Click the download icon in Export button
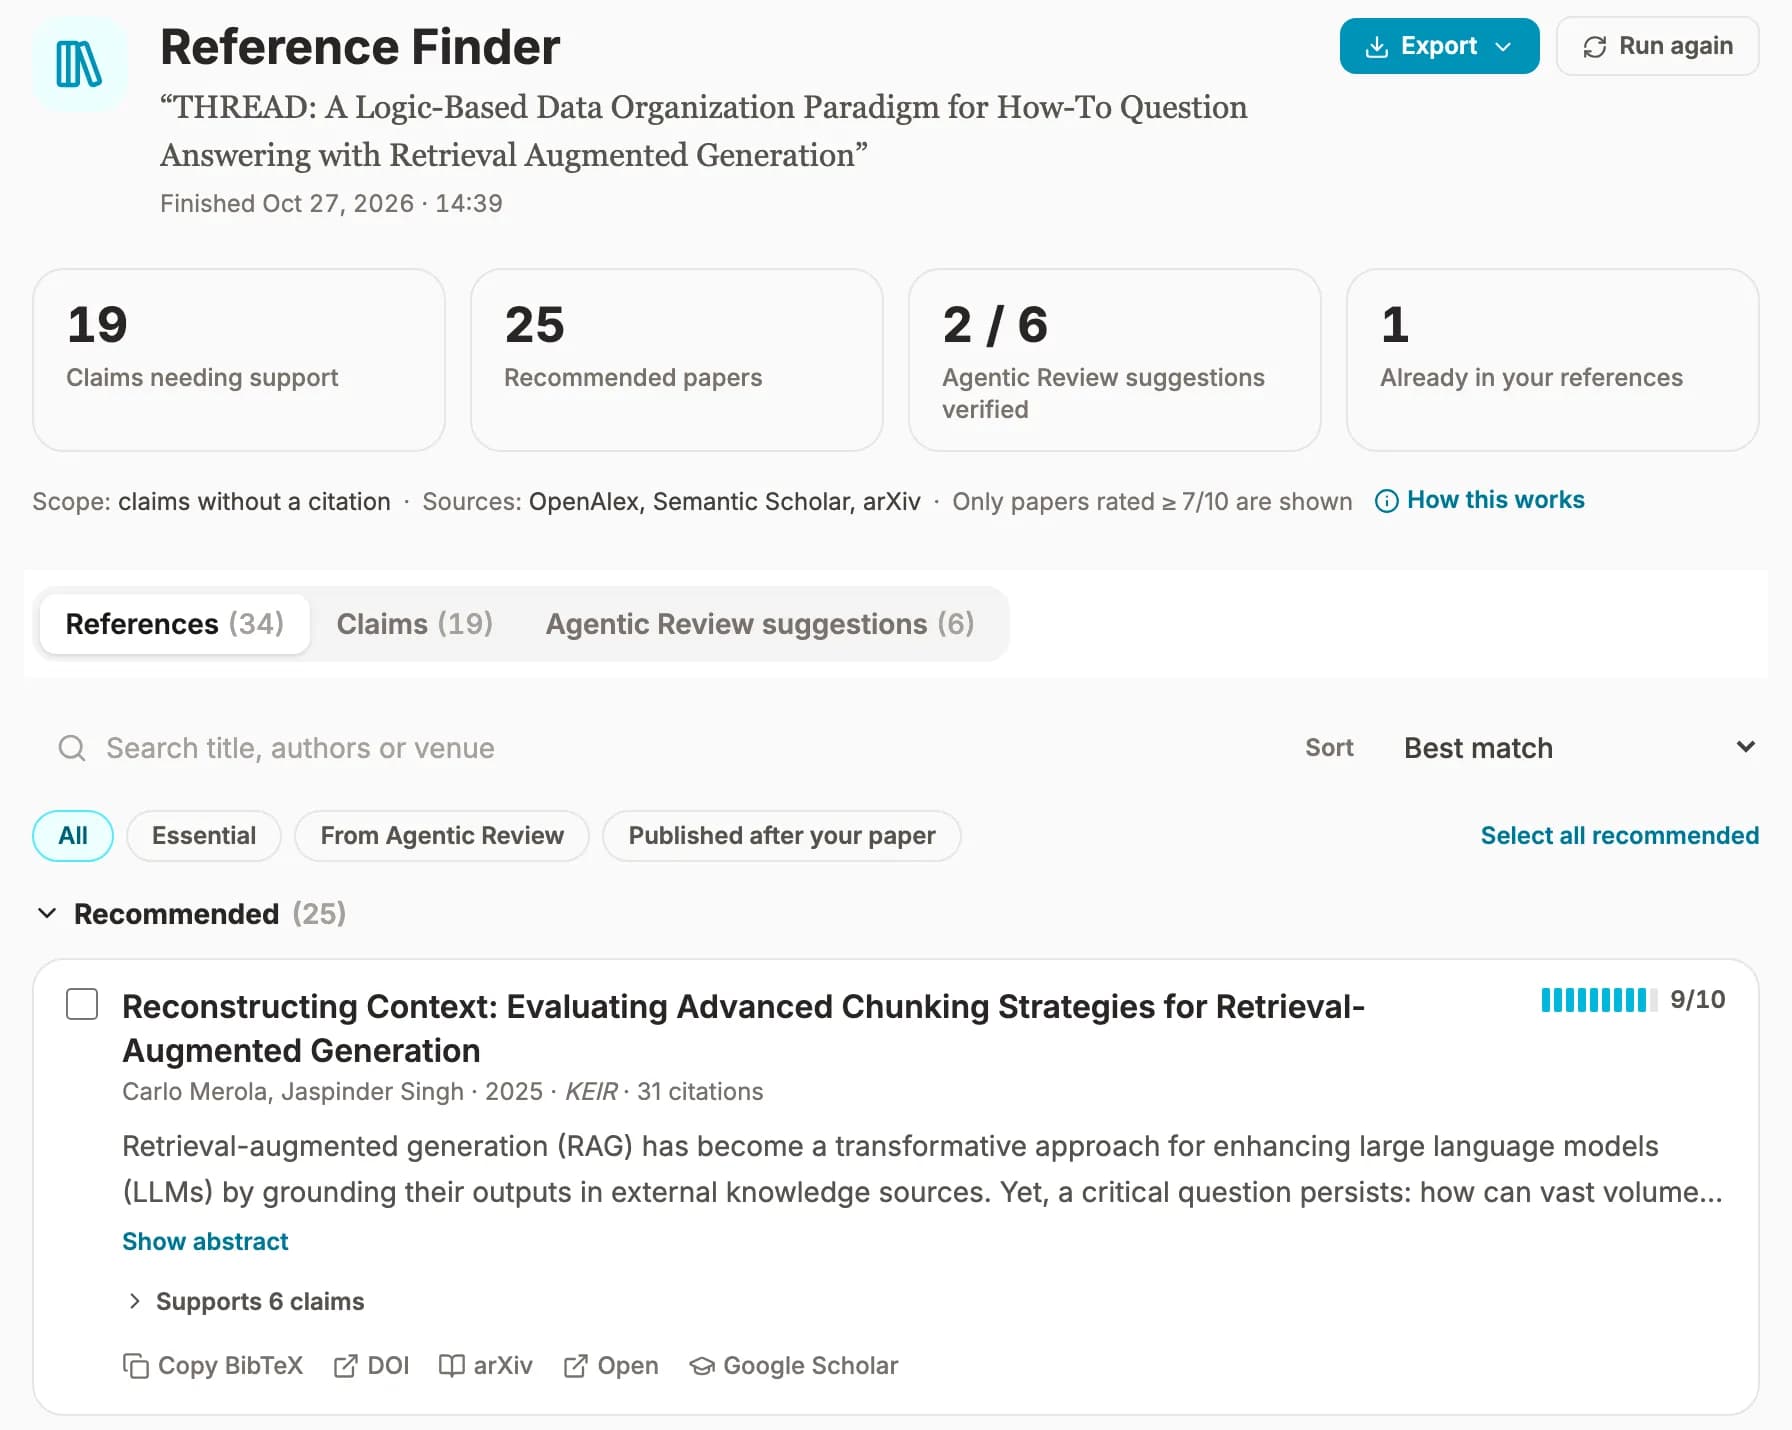Screen dimensions: 1792x1430 pyautogui.click(x=1377, y=47)
